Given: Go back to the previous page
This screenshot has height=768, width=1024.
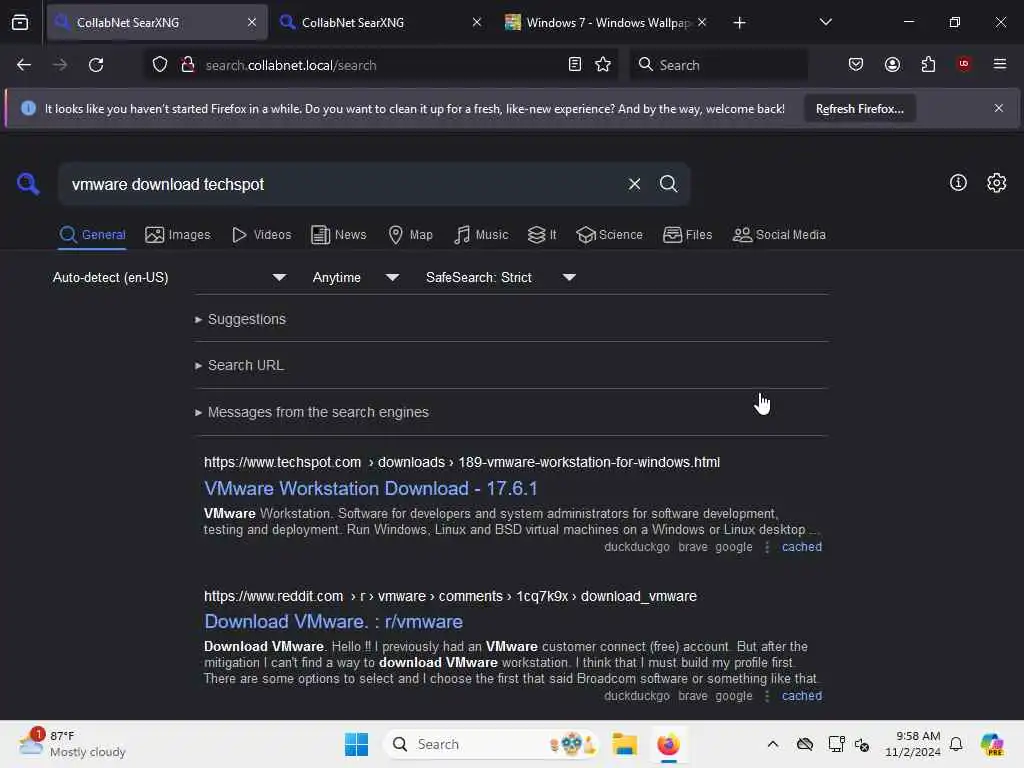Looking at the screenshot, I should (24, 65).
